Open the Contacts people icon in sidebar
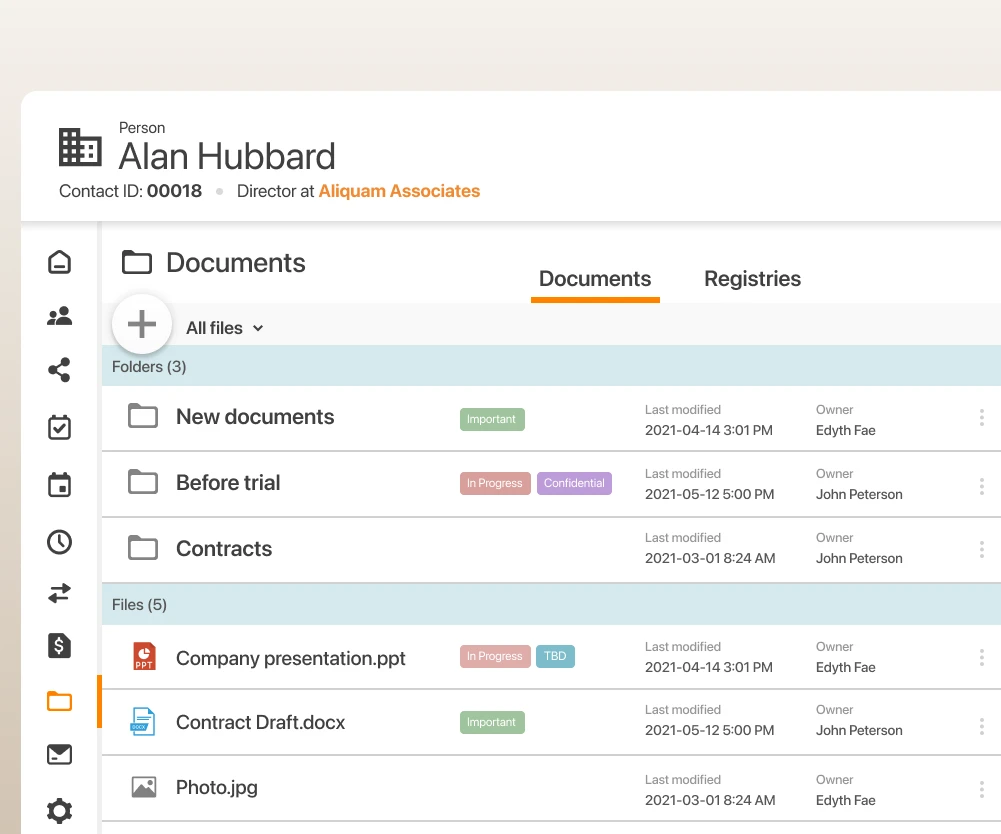This screenshot has height=834, width=1001. (59, 316)
